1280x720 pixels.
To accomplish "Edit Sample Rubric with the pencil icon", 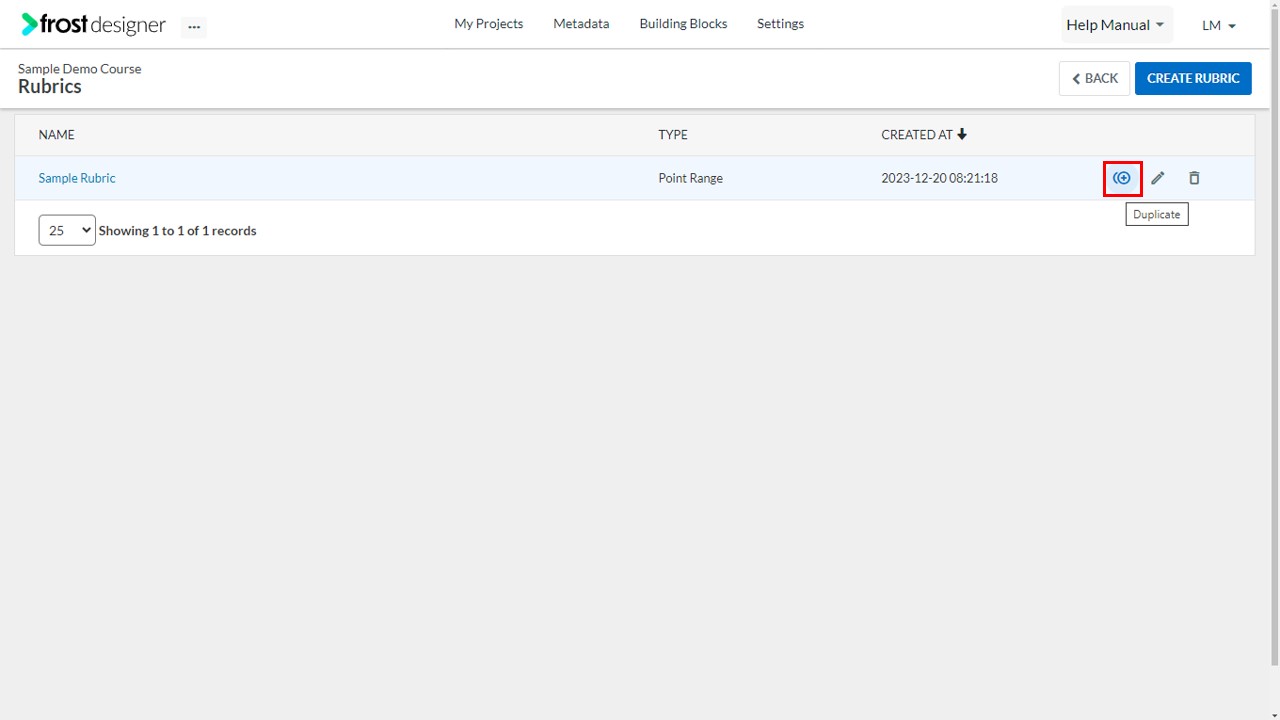I will point(1158,178).
